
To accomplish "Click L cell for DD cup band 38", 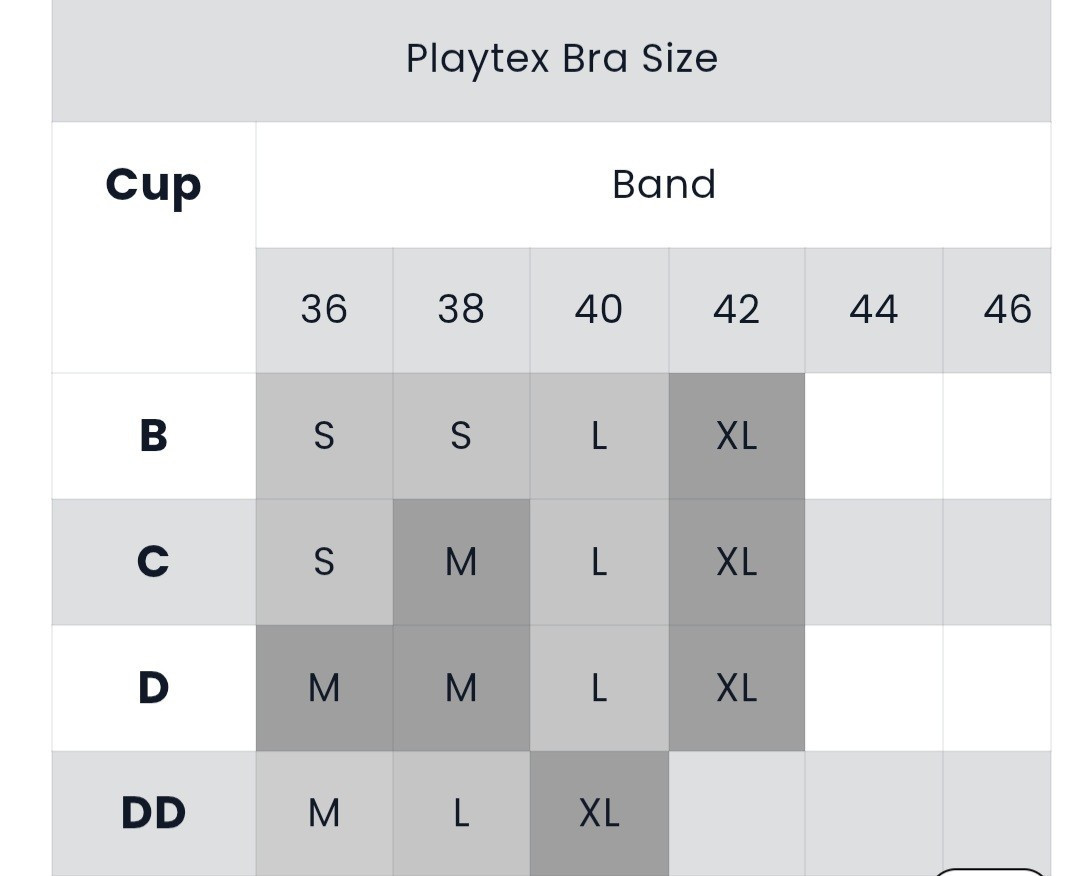I will 461,813.
